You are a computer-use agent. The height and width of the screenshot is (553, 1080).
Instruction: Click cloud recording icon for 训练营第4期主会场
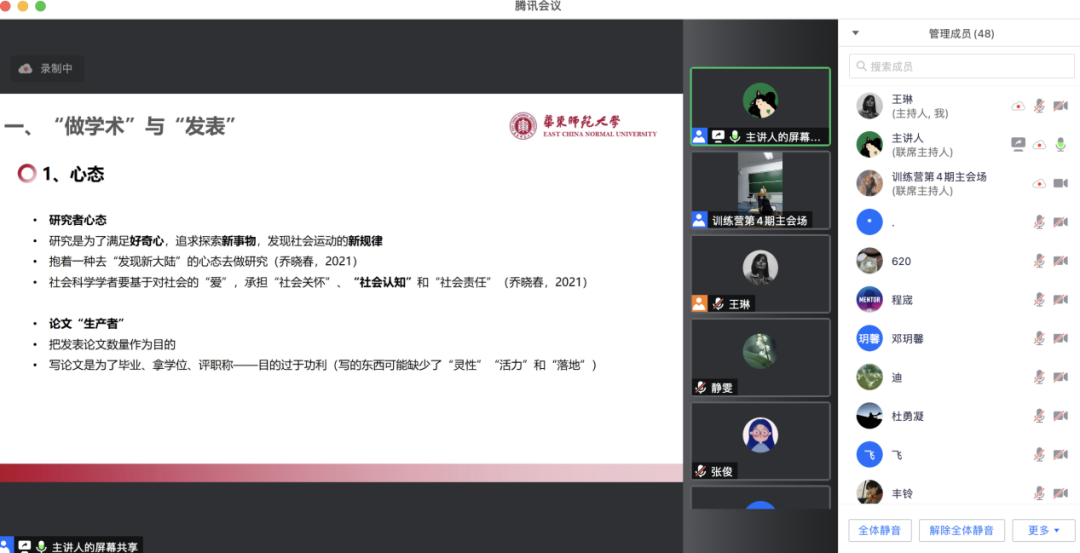click(1039, 183)
